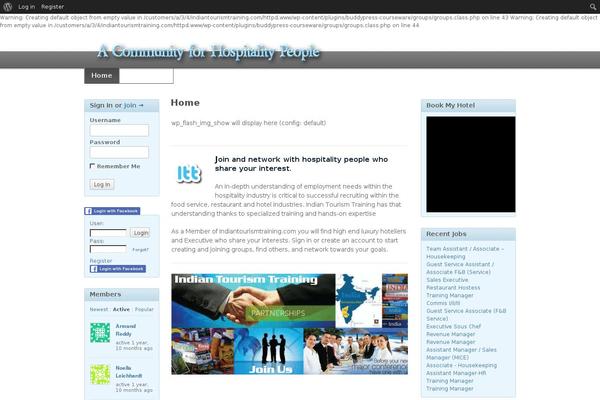Viewport: 600px width, 400px height.
Task: Focus the Password input field
Action: tap(119, 152)
